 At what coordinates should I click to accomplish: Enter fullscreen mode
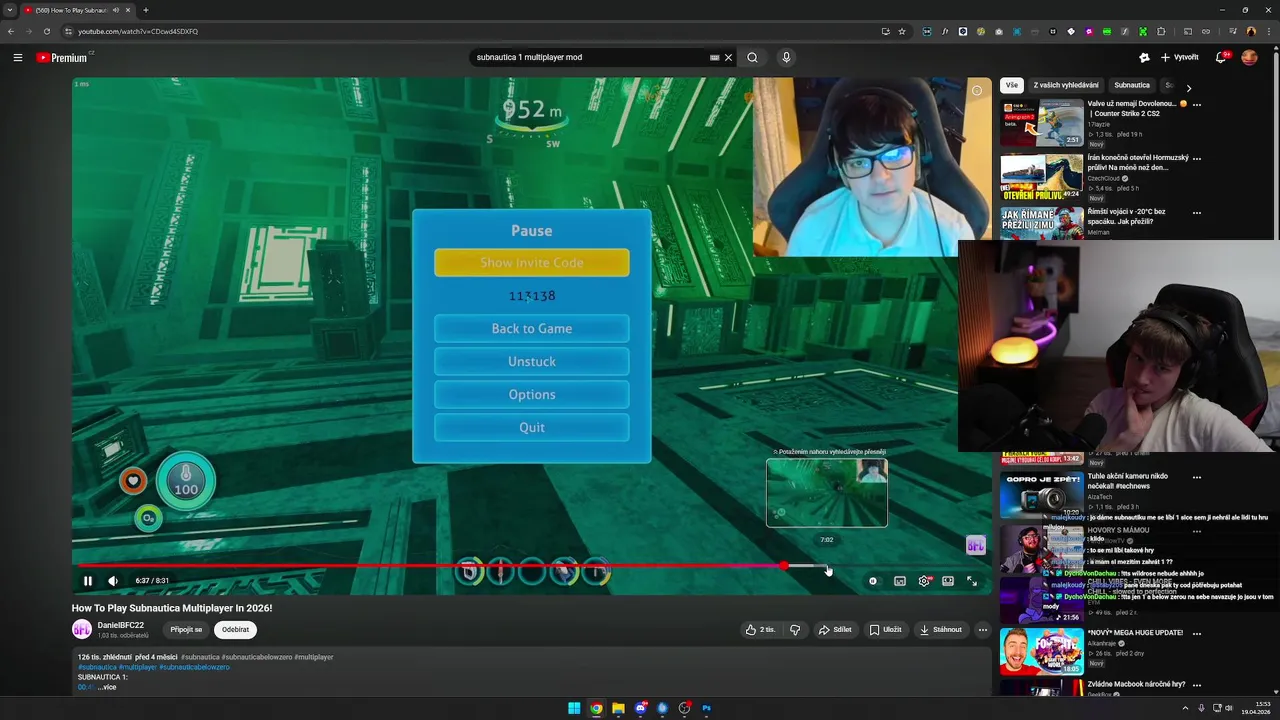[x=972, y=581]
